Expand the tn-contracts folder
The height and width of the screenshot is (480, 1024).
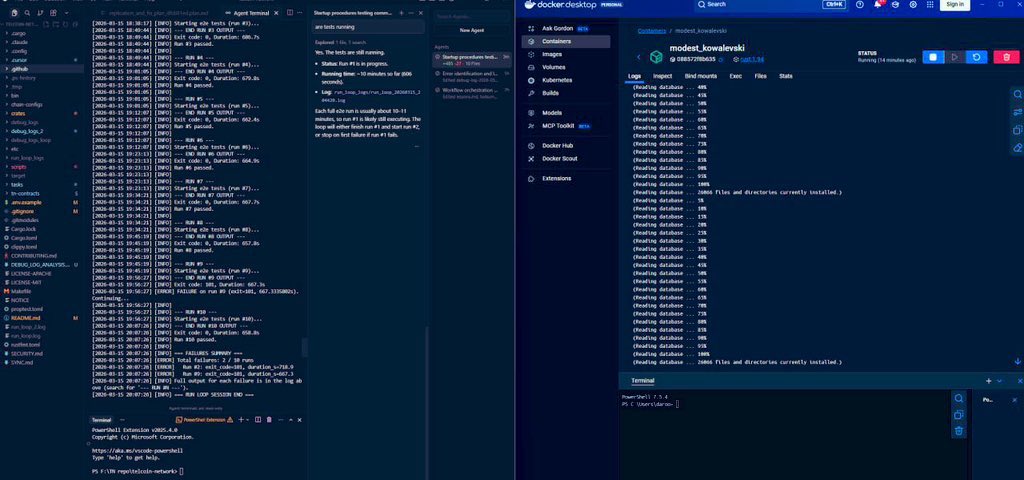click(x=42, y=193)
